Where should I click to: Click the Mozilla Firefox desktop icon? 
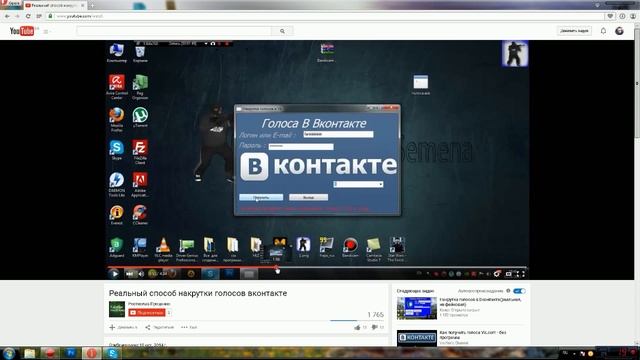(x=116, y=119)
